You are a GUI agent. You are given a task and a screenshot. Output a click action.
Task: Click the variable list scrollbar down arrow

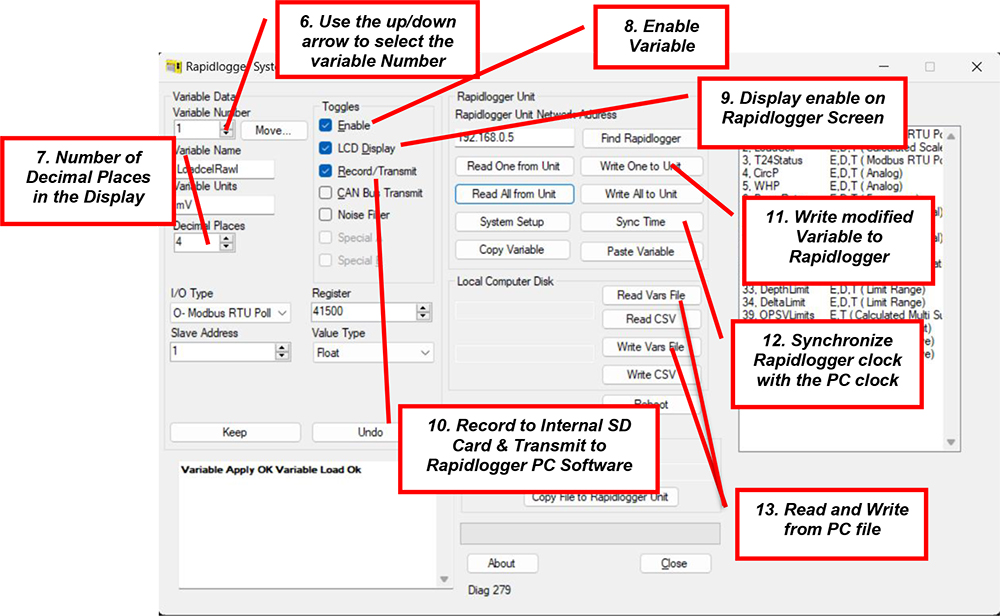point(950,442)
